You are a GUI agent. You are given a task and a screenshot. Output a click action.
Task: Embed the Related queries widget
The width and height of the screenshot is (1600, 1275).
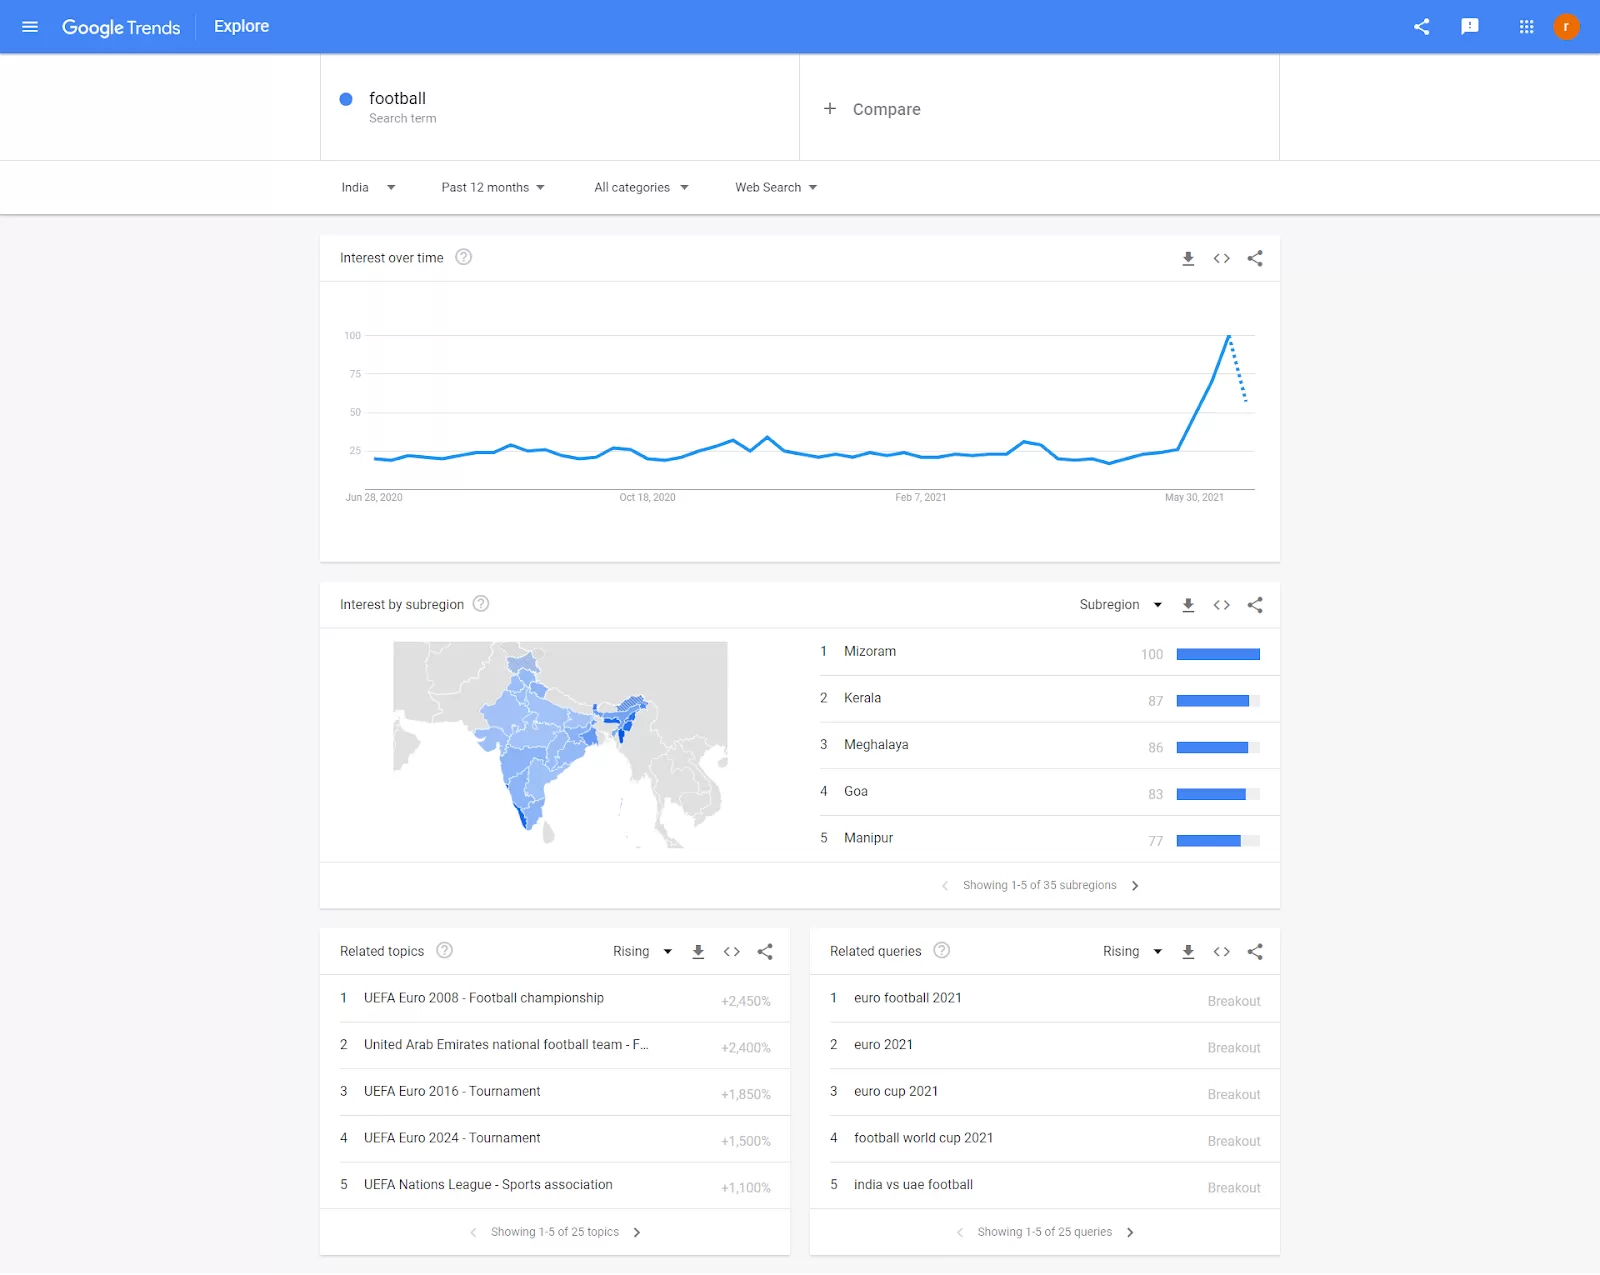tap(1221, 952)
